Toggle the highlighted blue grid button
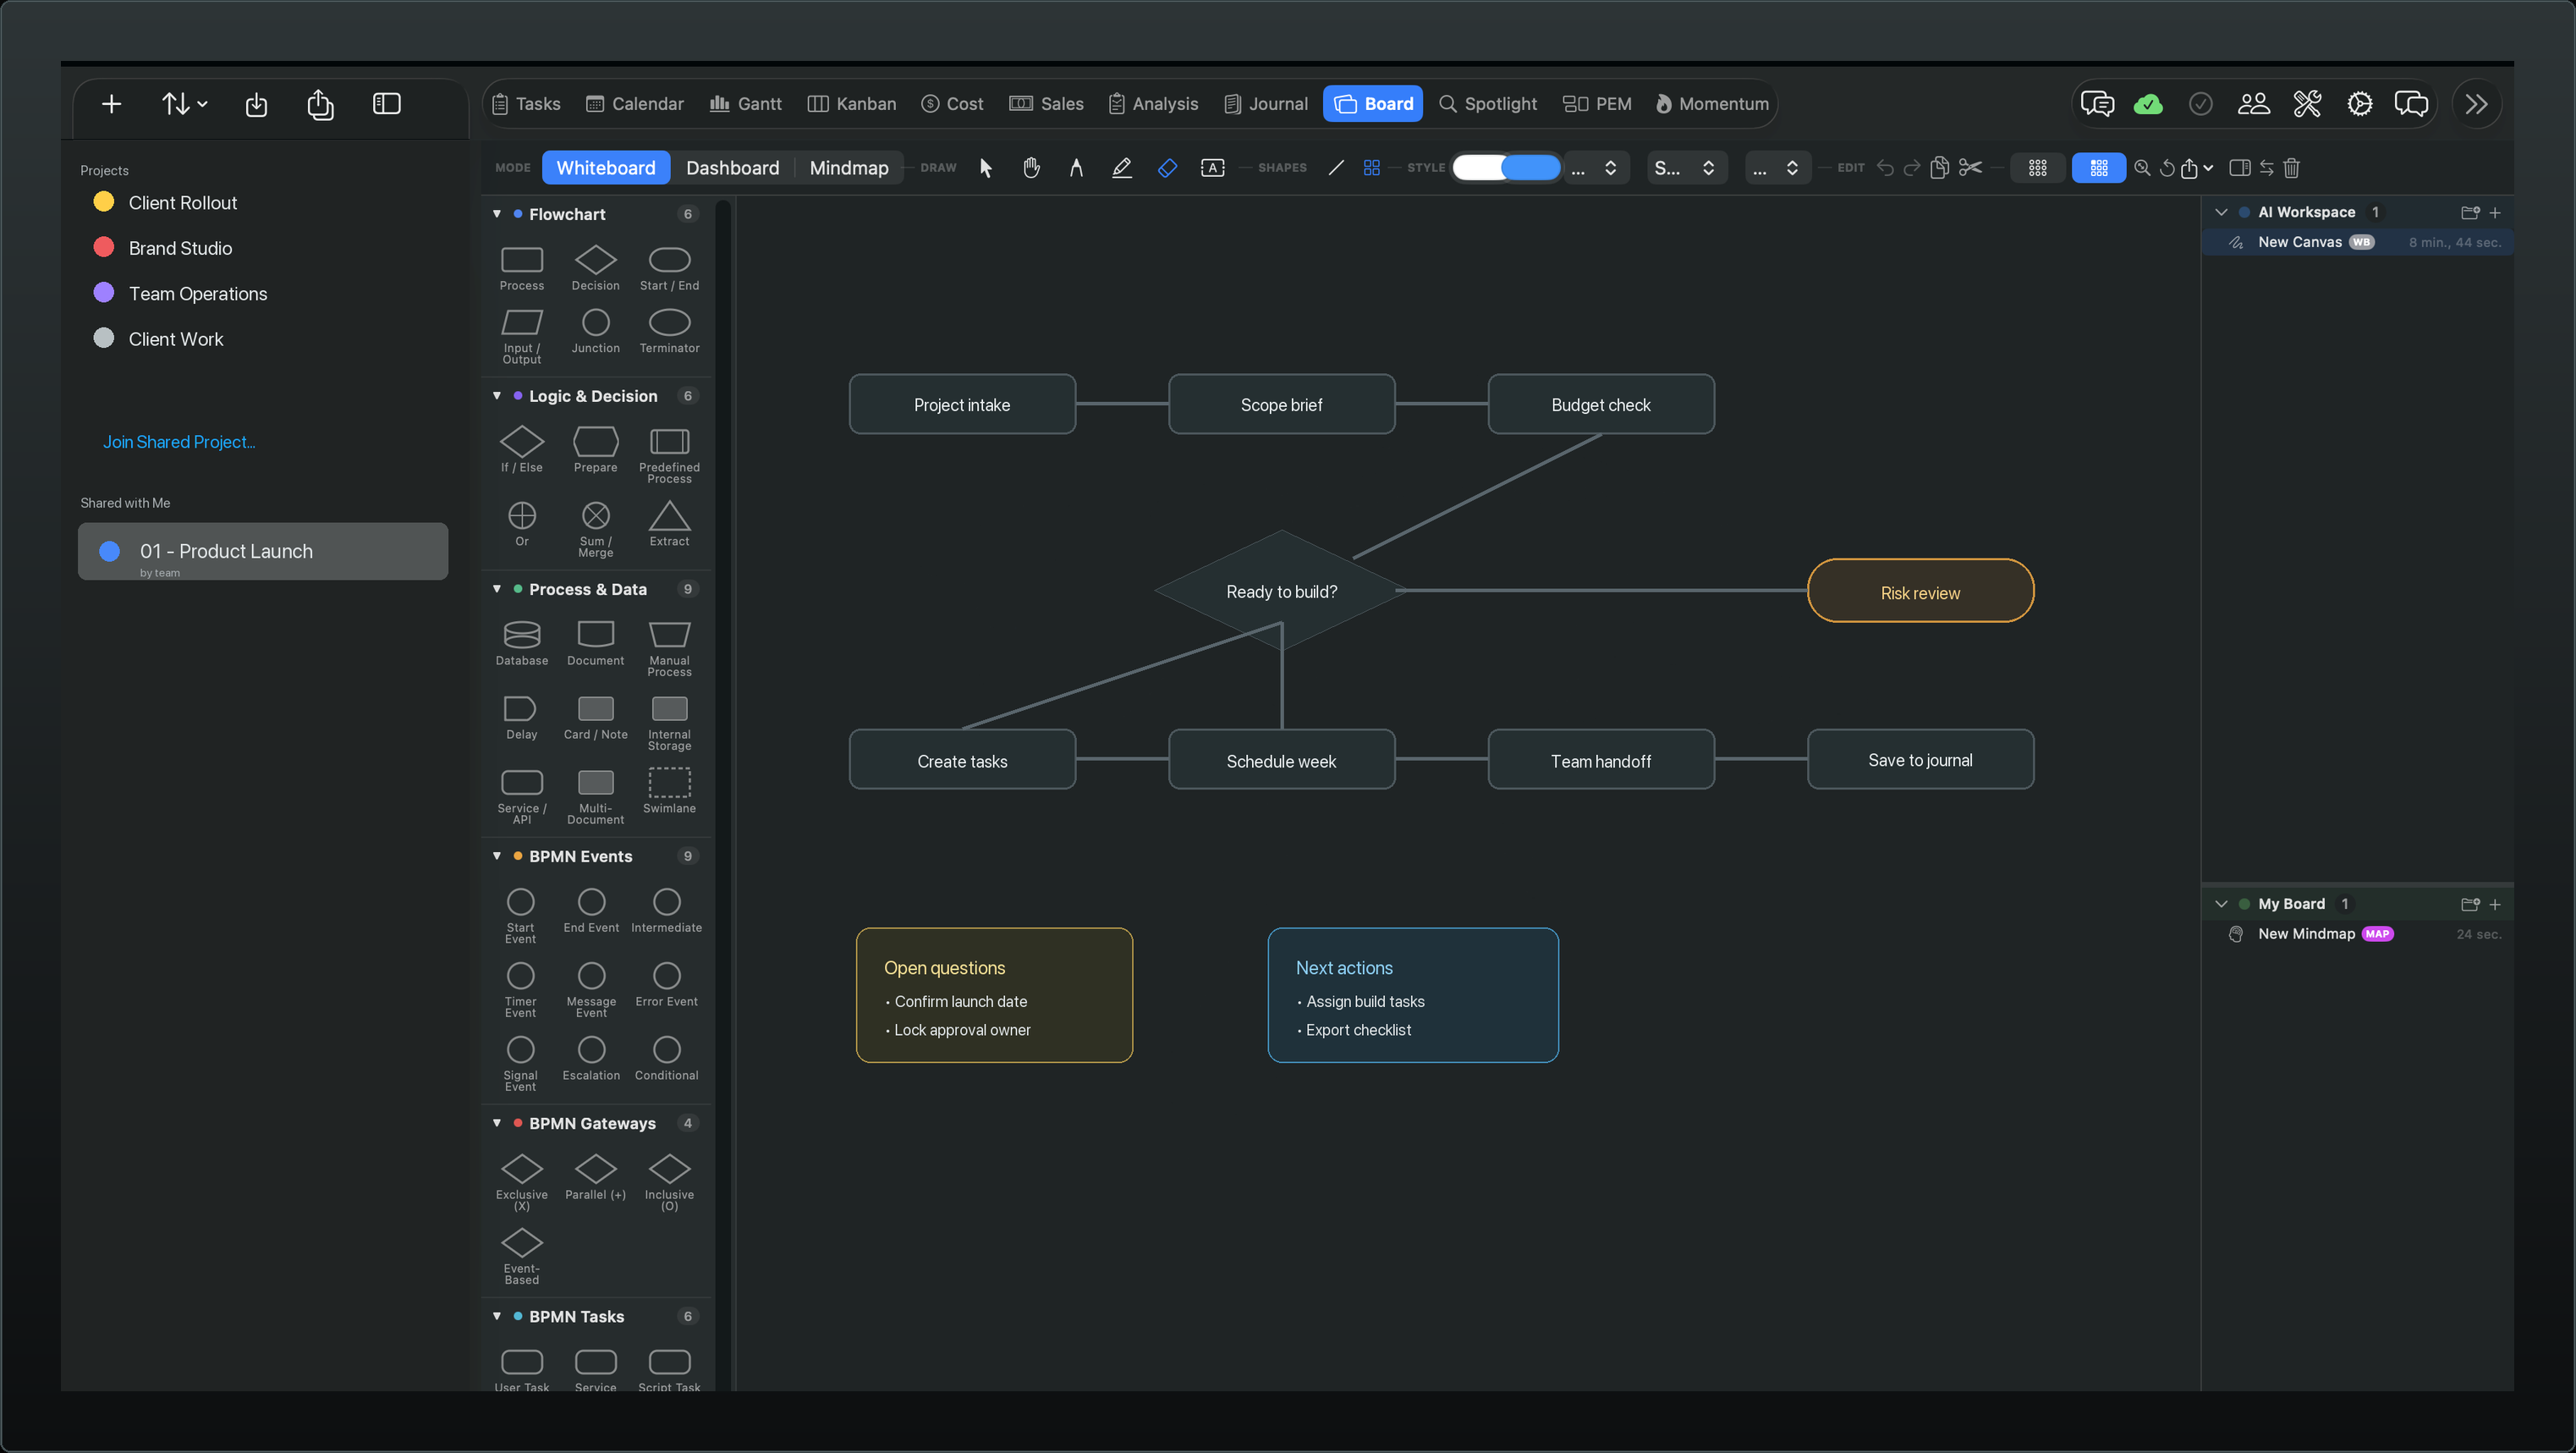 2099,168
